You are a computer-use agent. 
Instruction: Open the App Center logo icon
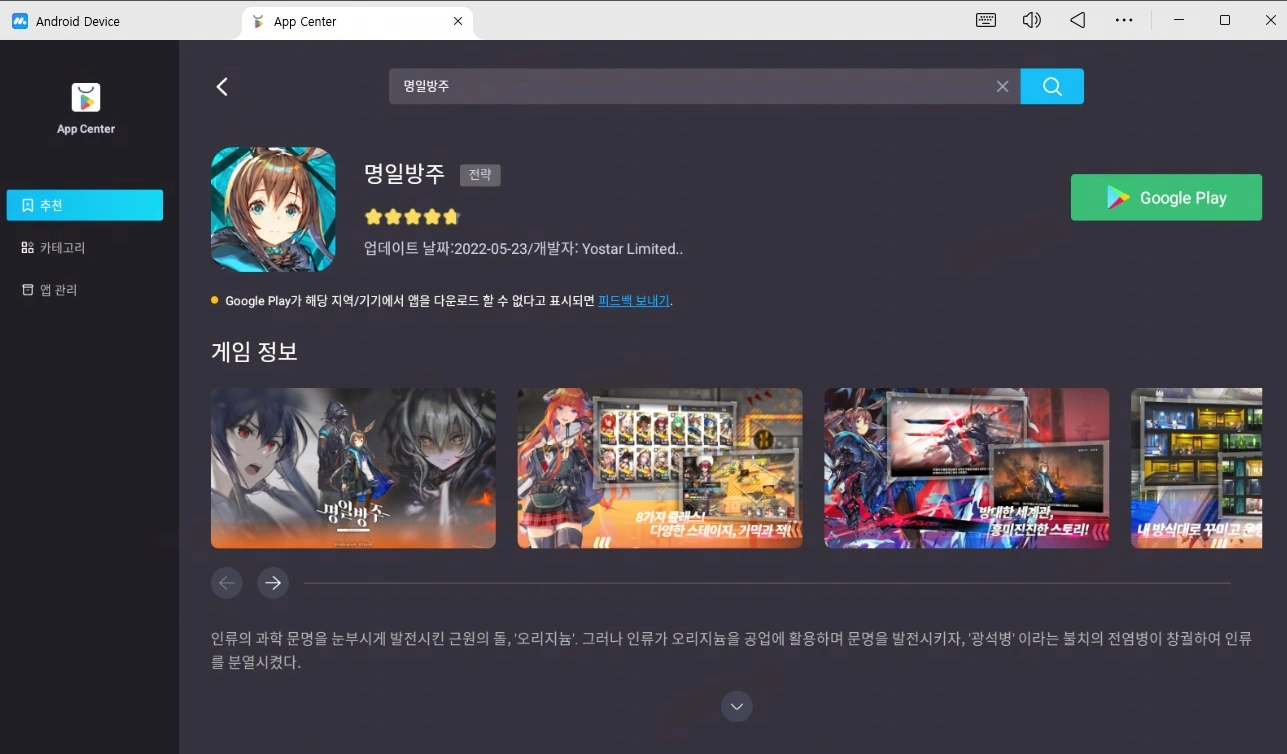tap(85, 95)
